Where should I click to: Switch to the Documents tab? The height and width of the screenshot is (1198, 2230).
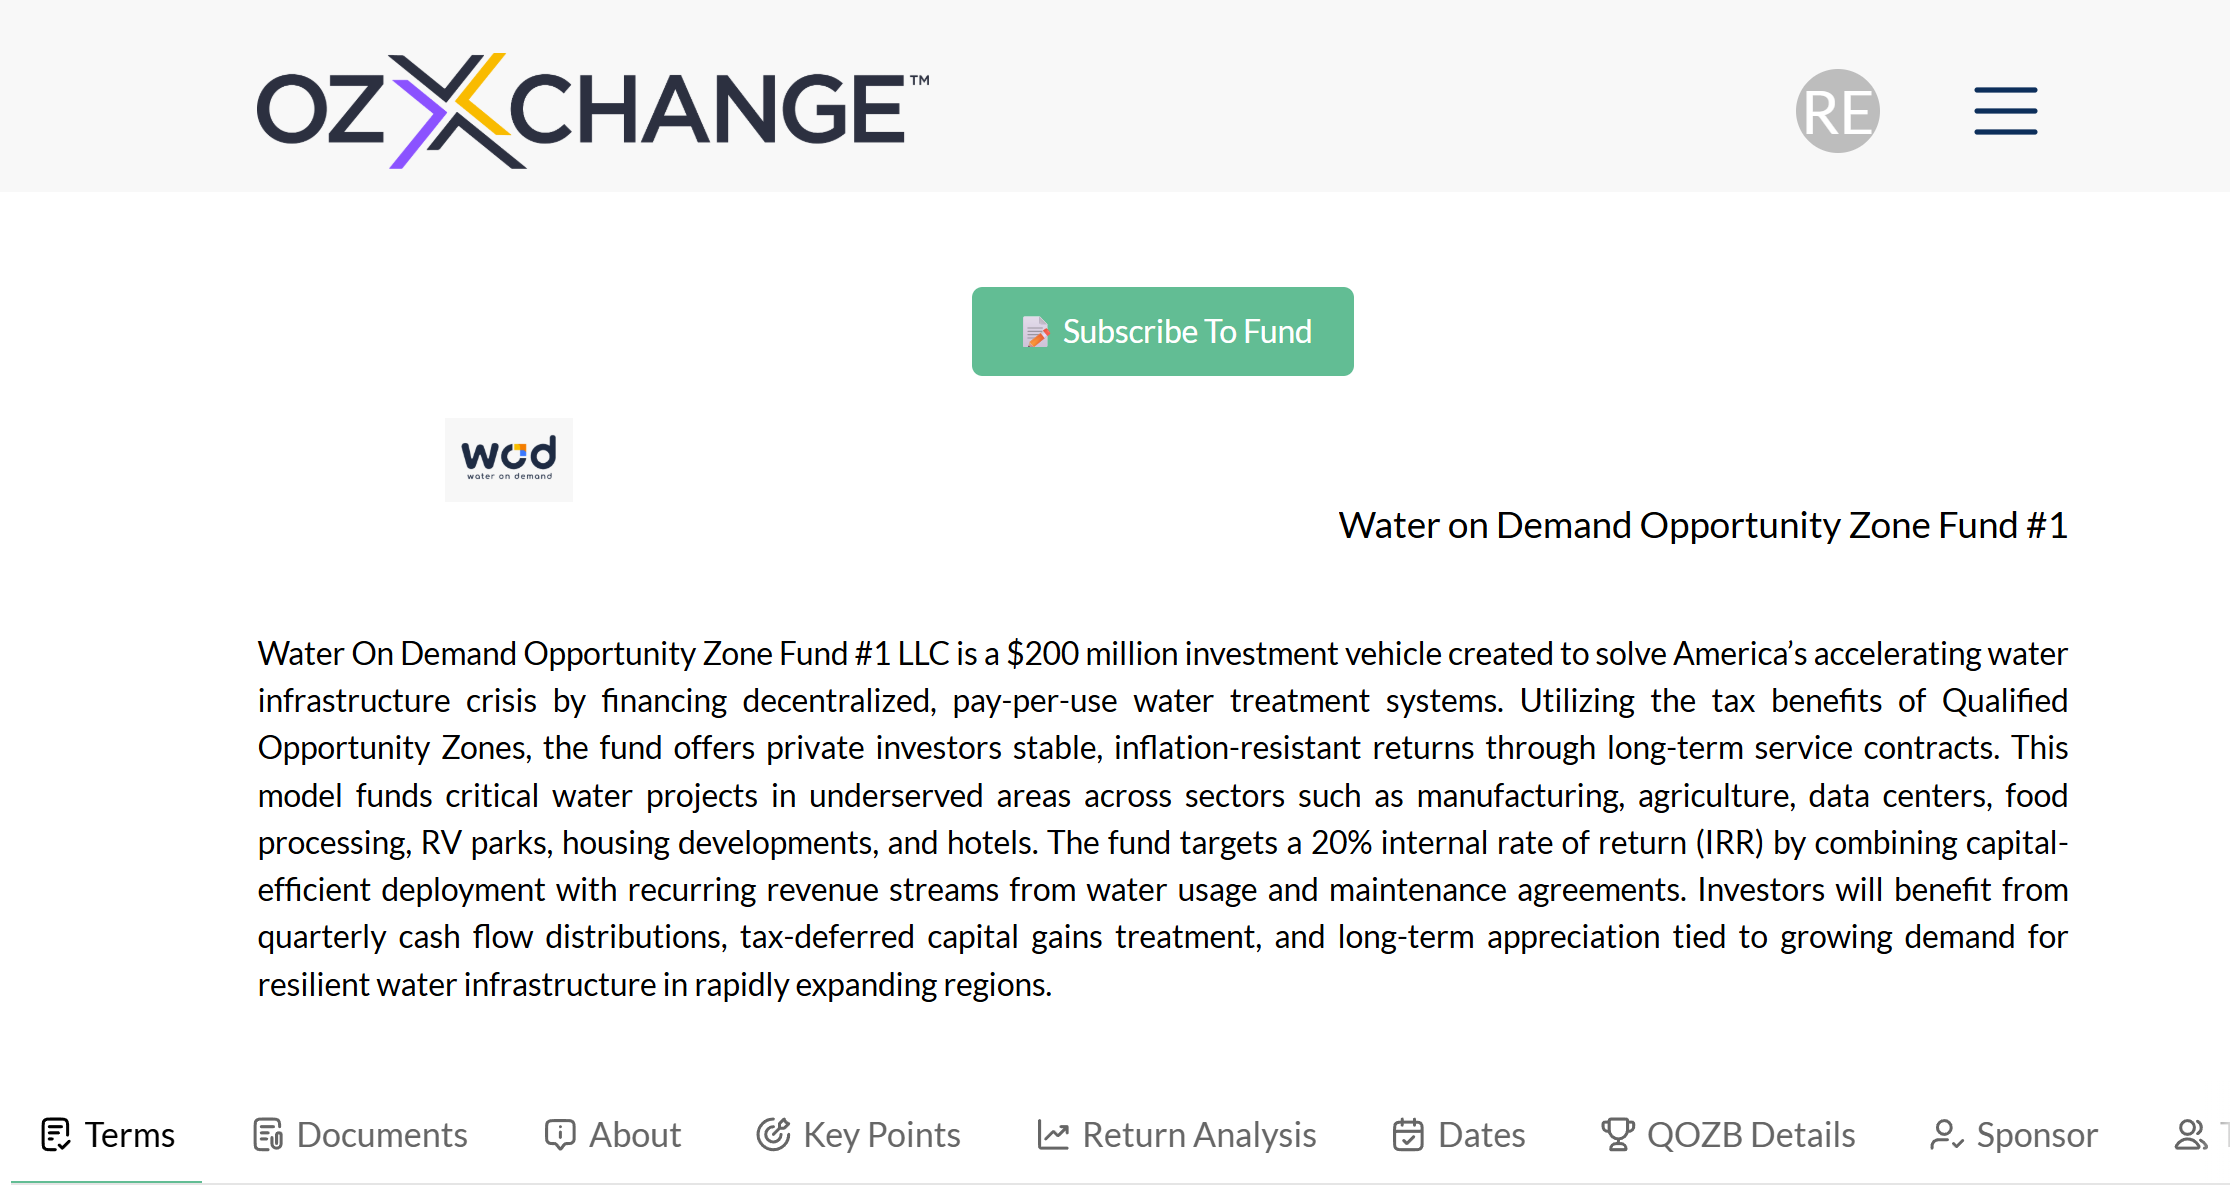coord(381,1135)
